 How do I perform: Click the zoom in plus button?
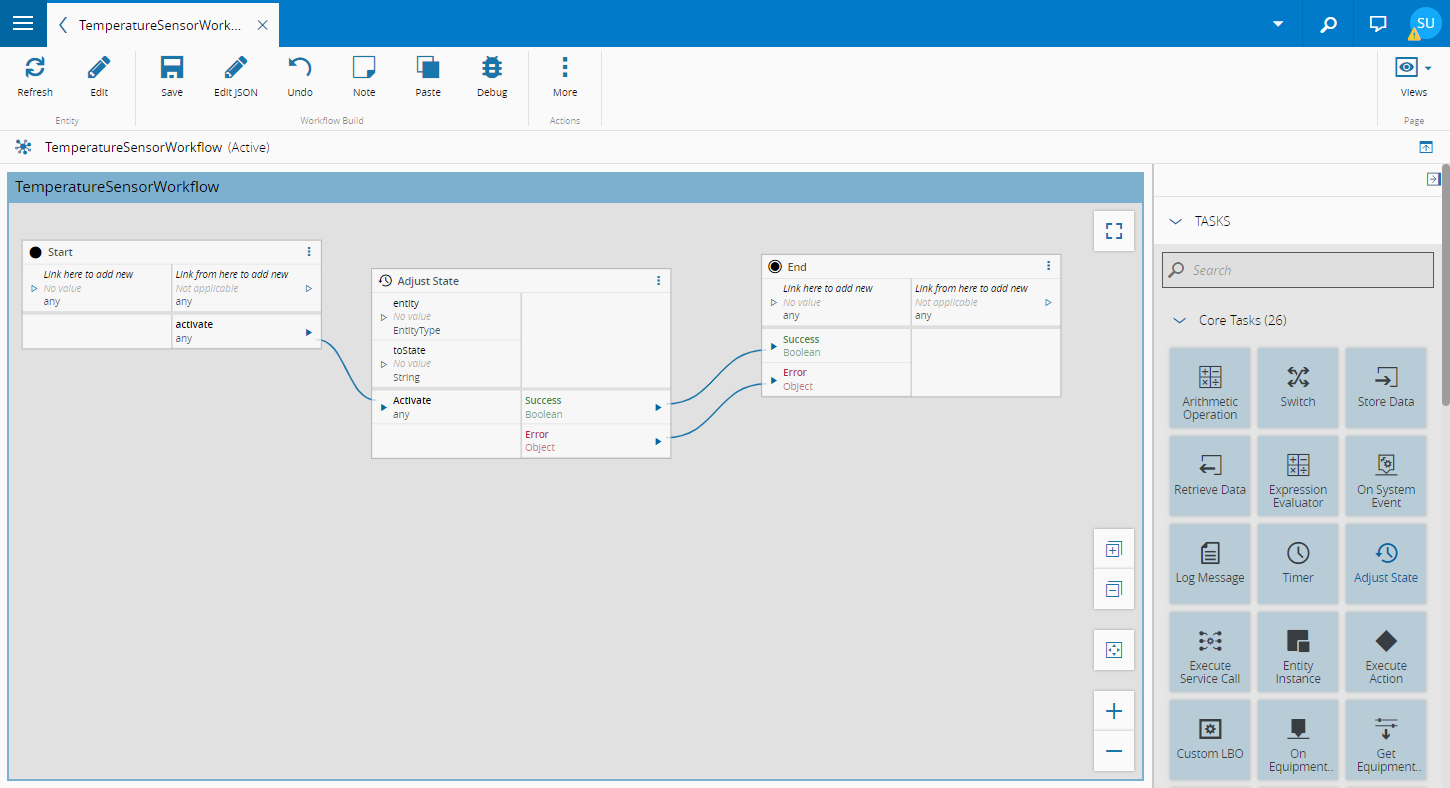tap(1114, 712)
